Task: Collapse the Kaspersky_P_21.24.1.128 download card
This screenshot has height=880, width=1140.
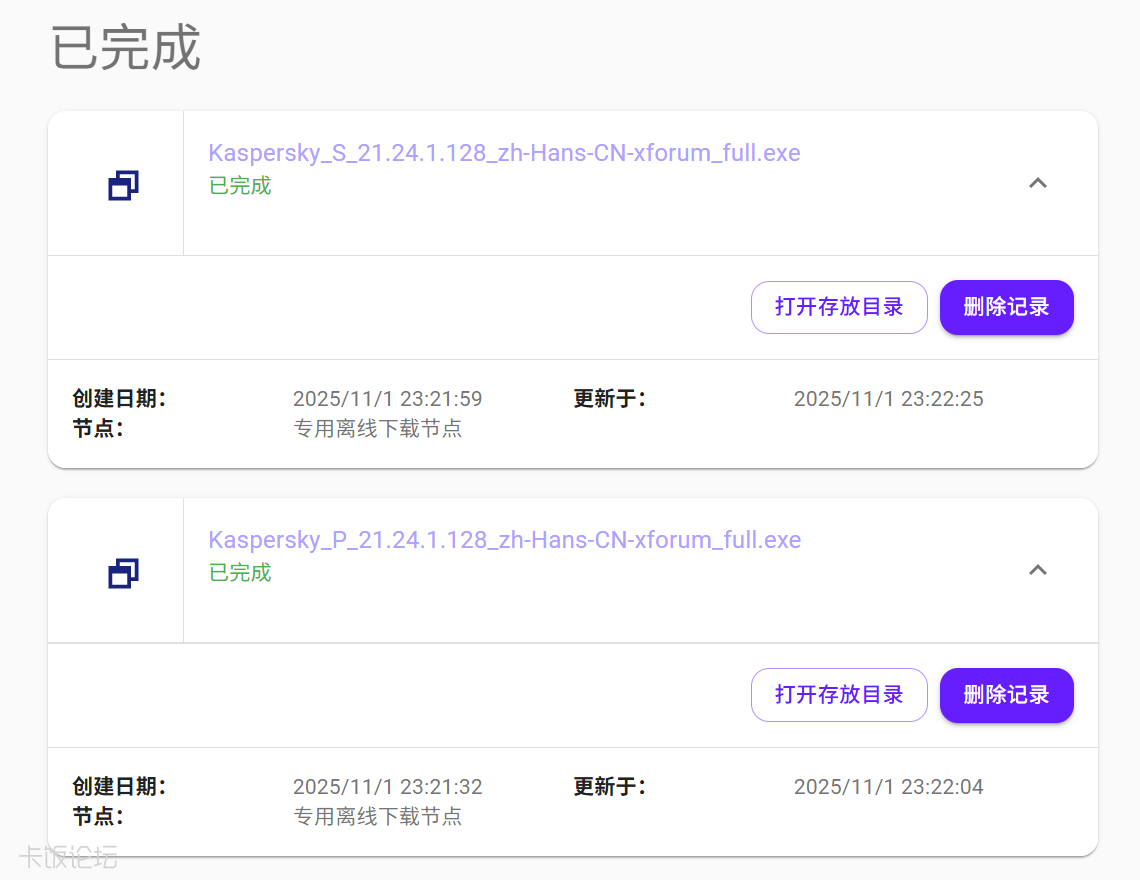Action: [x=1038, y=570]
